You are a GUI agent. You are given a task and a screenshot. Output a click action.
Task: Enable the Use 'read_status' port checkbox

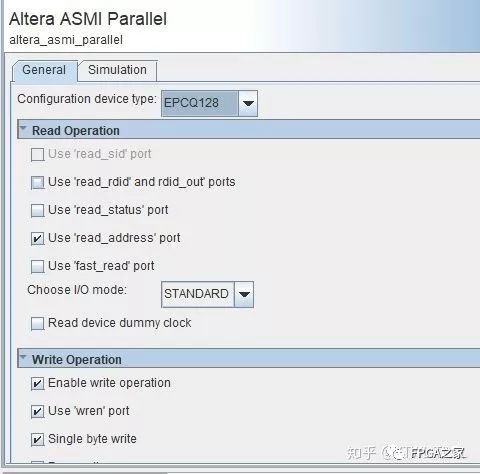coord(37,211)
